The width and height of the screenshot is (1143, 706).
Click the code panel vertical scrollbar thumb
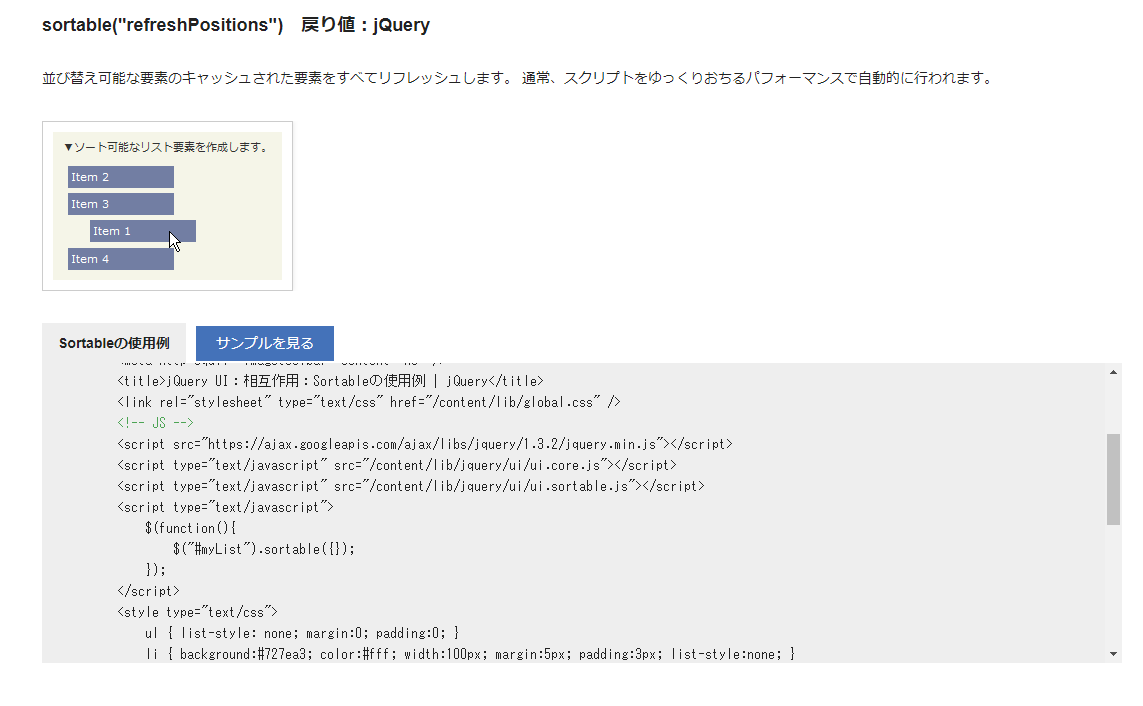(x=1113, y=479)
